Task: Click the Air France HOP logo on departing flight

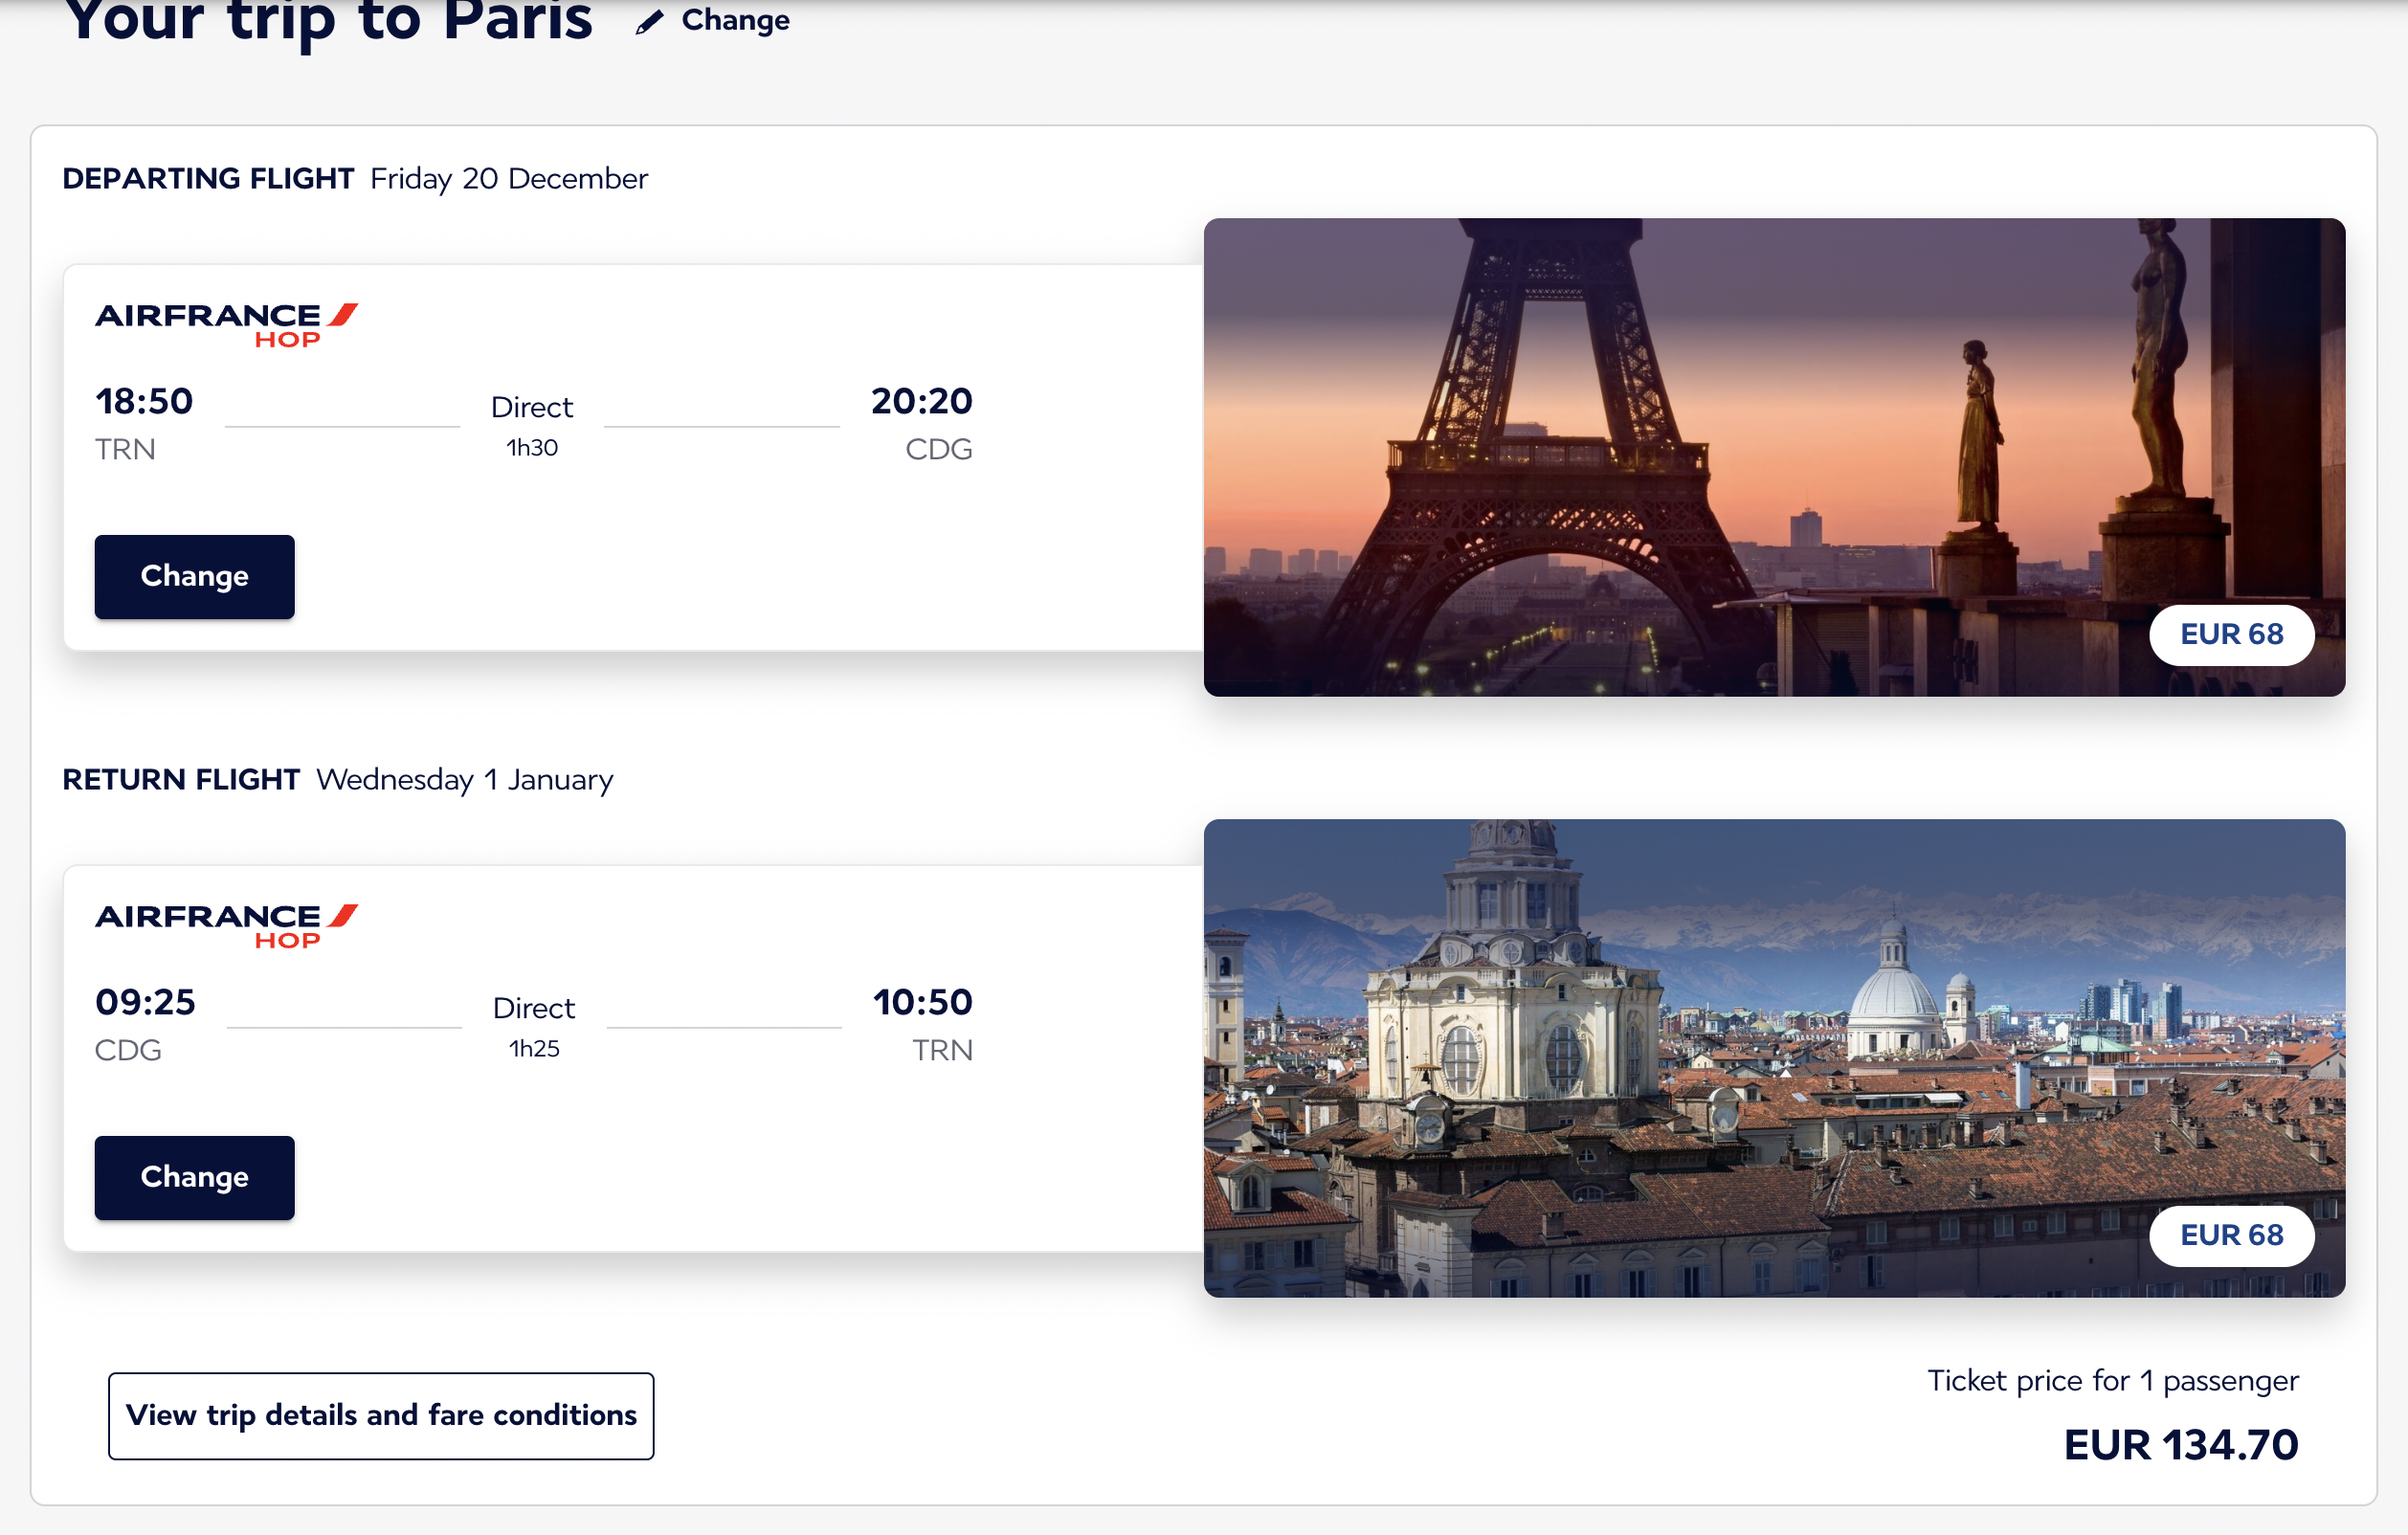Action: [226, 325]
